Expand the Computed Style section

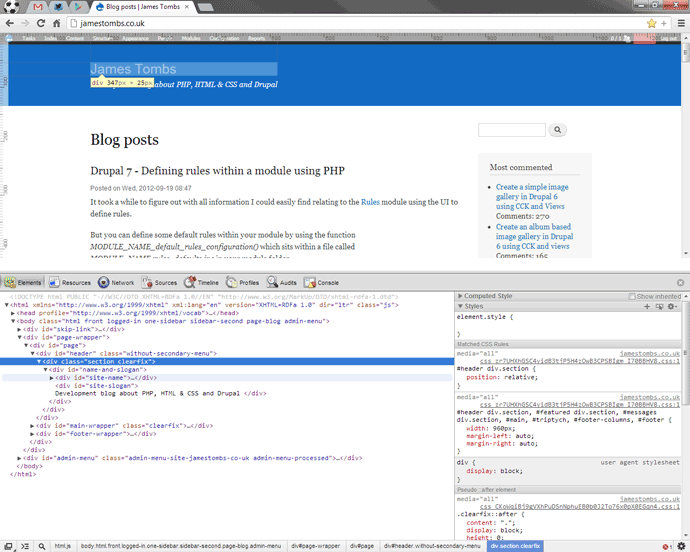click(460, 296)
